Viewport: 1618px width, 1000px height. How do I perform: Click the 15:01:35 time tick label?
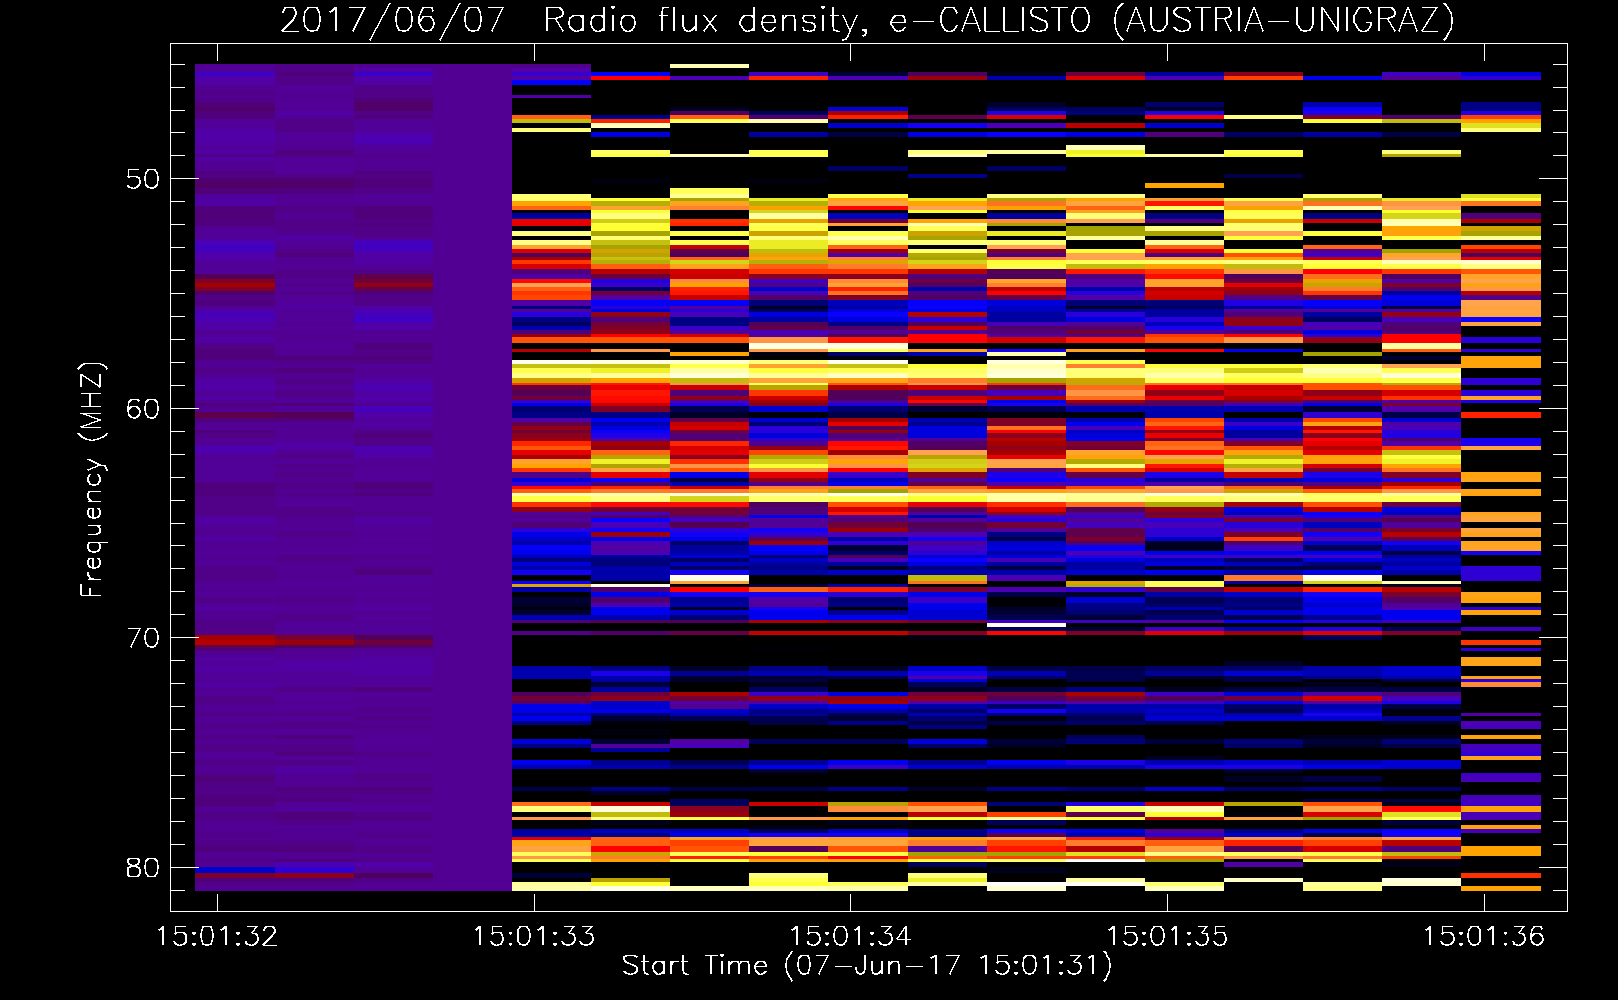(x=1167, y=936)
